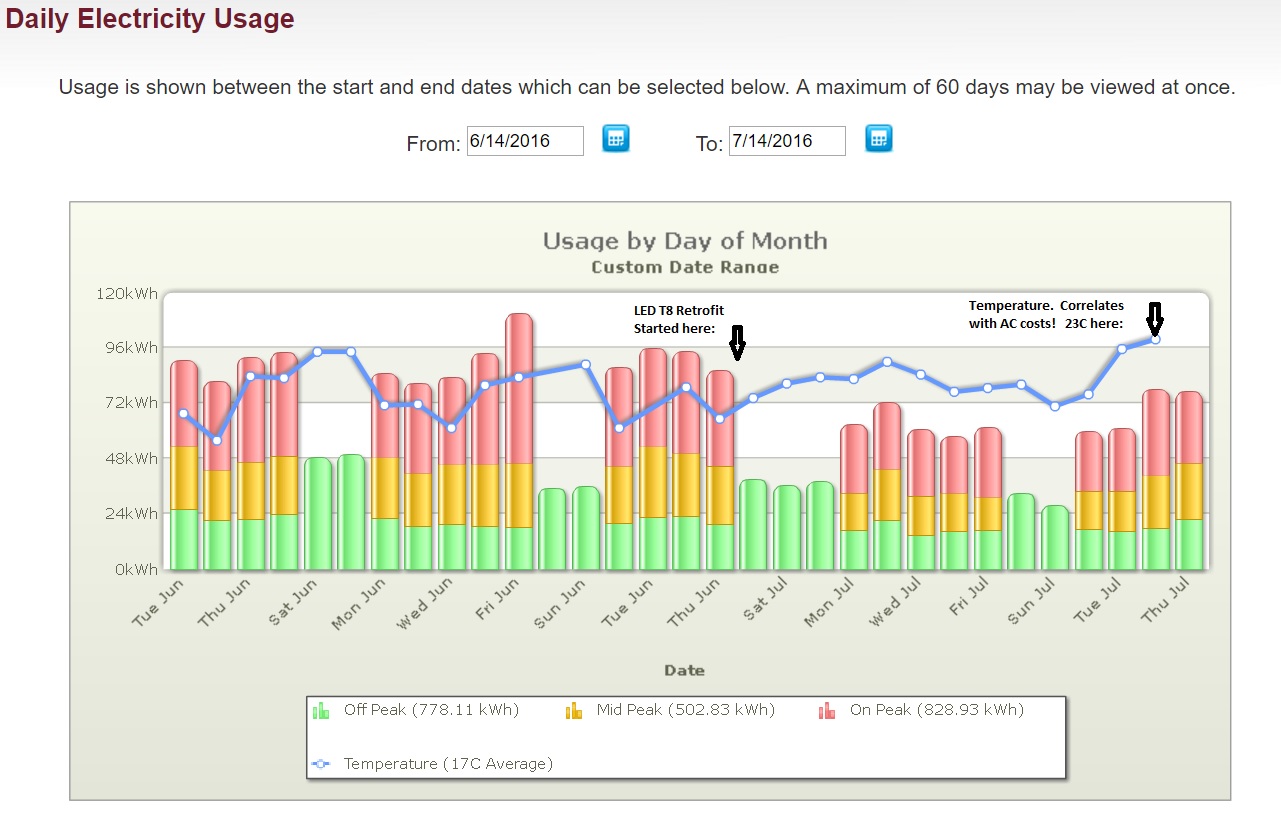
Task: Toggle the Off Peak legend icon
Action: click(321, 711)
